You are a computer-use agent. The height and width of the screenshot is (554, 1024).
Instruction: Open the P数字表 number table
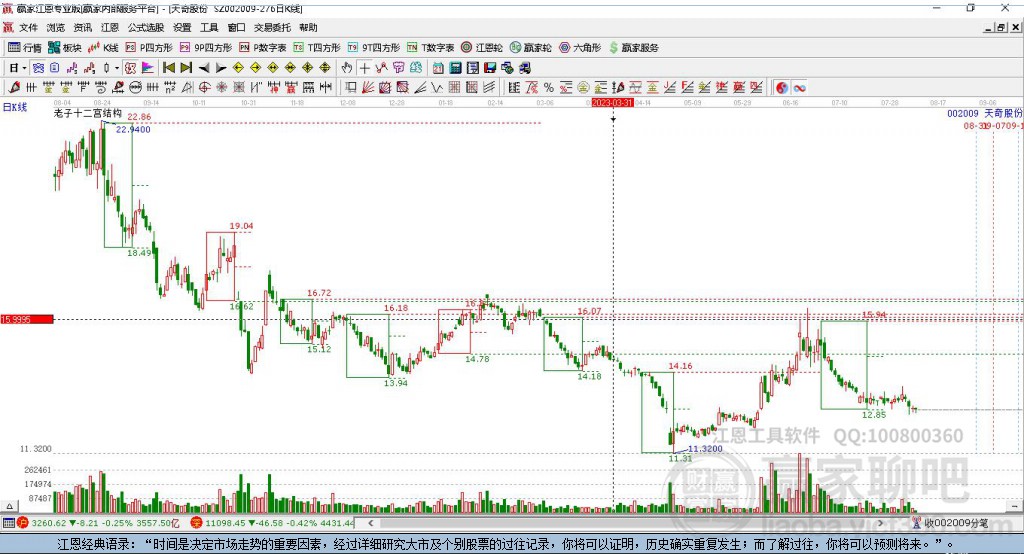click(263, 48)
